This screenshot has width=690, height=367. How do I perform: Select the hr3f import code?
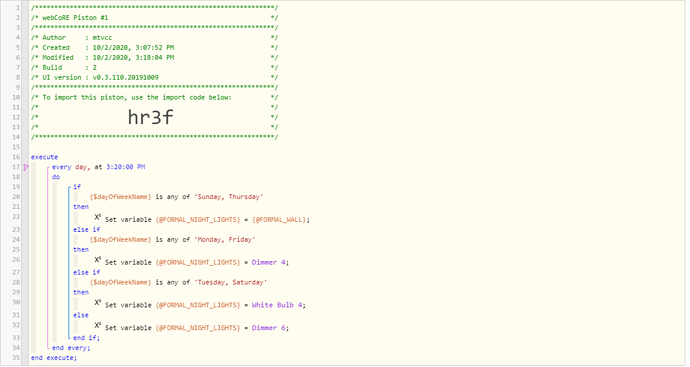[150, 117]
